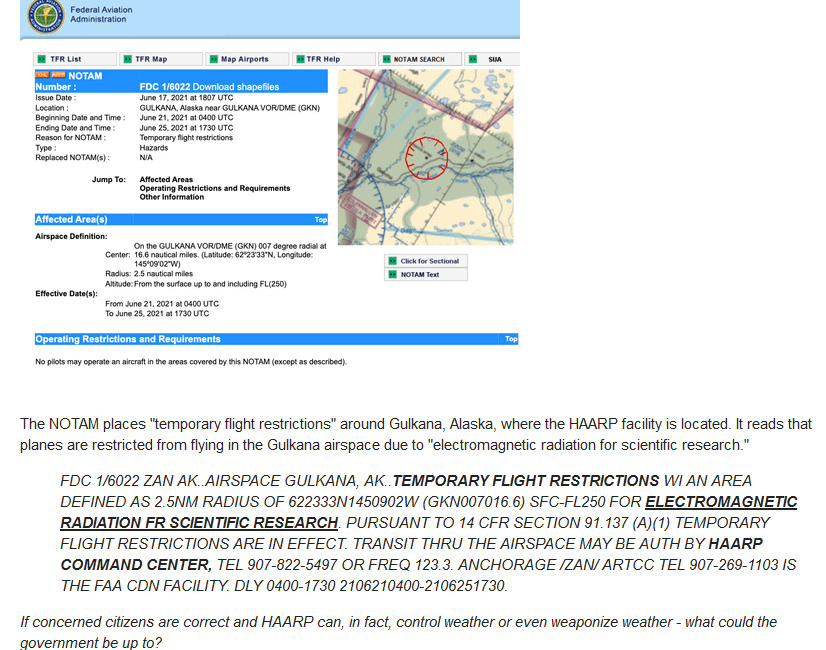The width and height of the screenshot is (826, 650).
Task: Click the From June 21, 2021 at 0400 UTC line
Action: (162, 304)
